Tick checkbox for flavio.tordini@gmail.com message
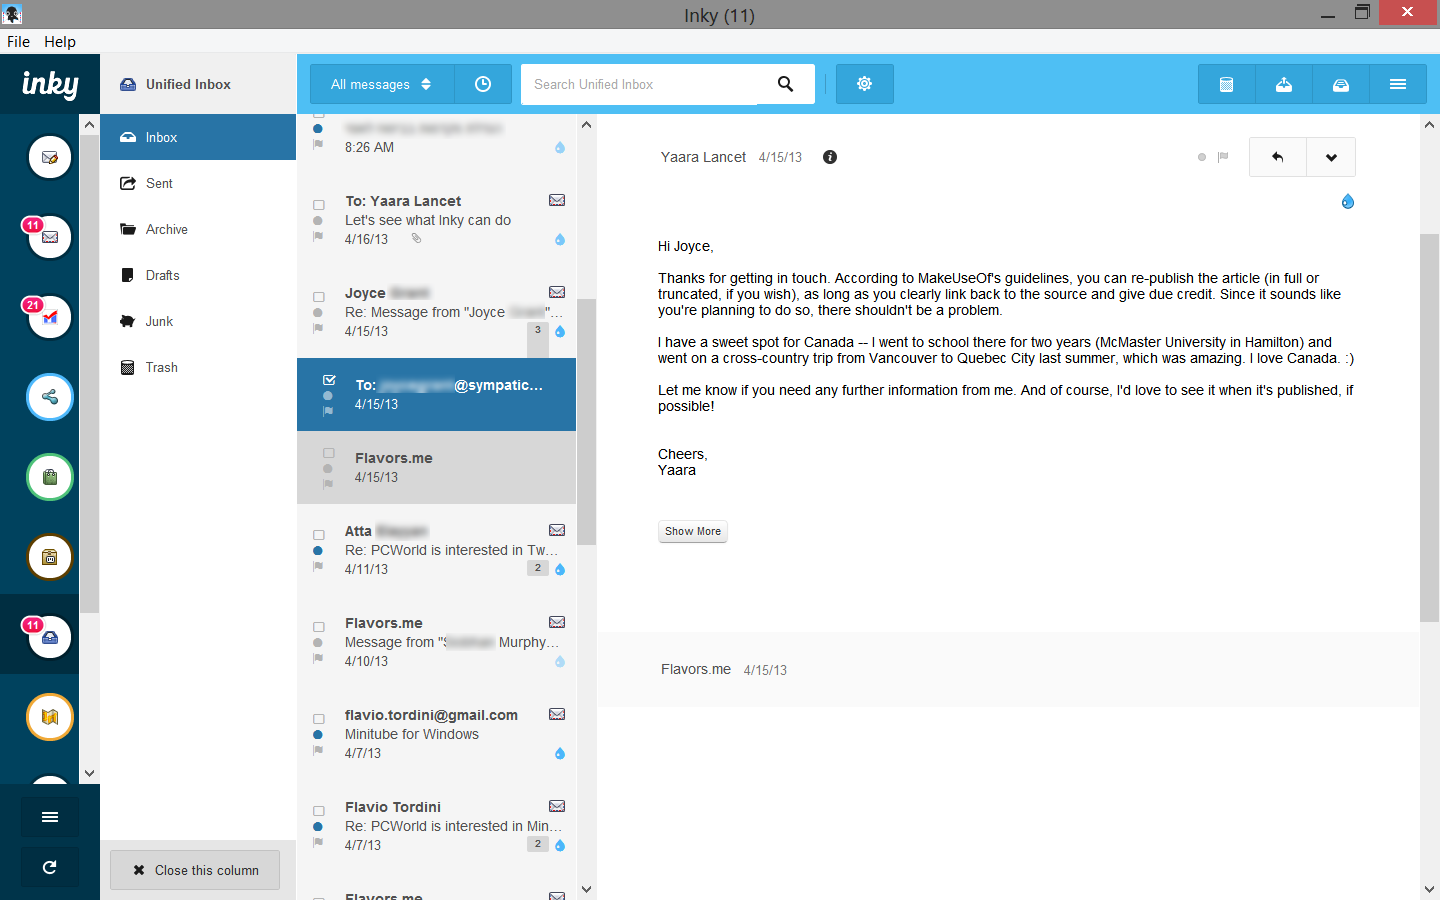 click(x=319, y=719)
